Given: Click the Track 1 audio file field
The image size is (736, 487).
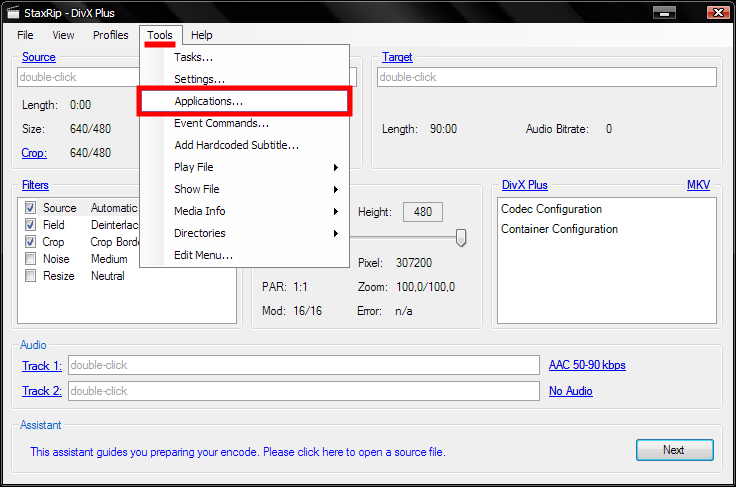Looking at the screenshot, I should pyautogui.click(x=304, y=365).
